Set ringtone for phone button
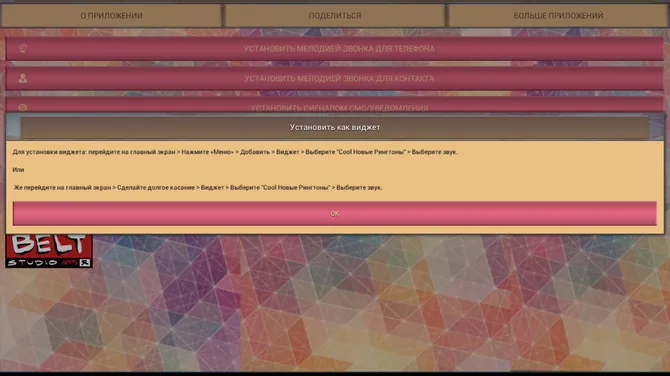Image resolution: width=670 pixels, height=376 pixels. pos(335,48)
